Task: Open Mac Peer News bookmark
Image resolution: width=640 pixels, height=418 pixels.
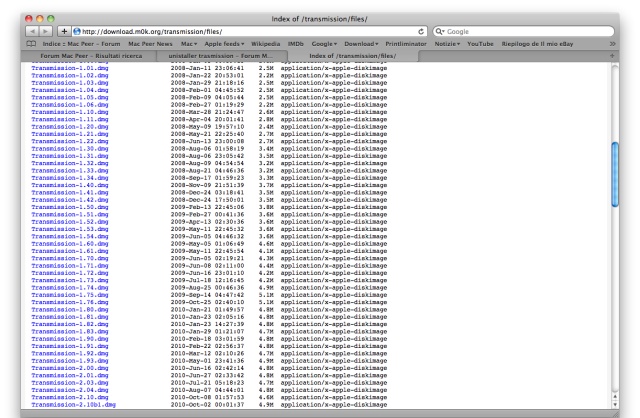Action: [x=150, y=44]
